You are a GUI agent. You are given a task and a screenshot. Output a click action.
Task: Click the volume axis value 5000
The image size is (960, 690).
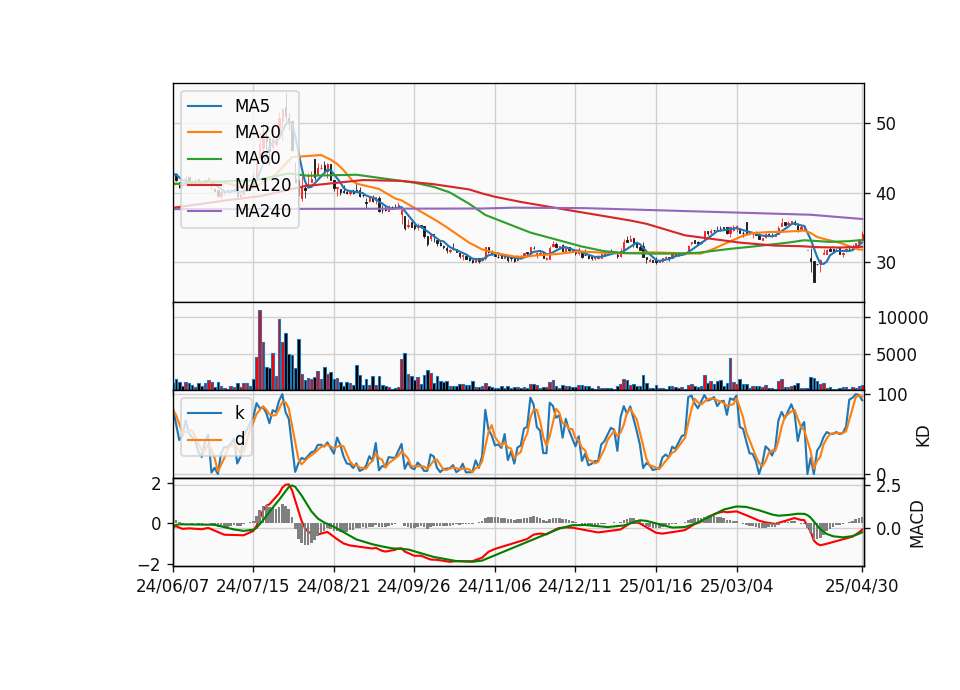[897, 355]
